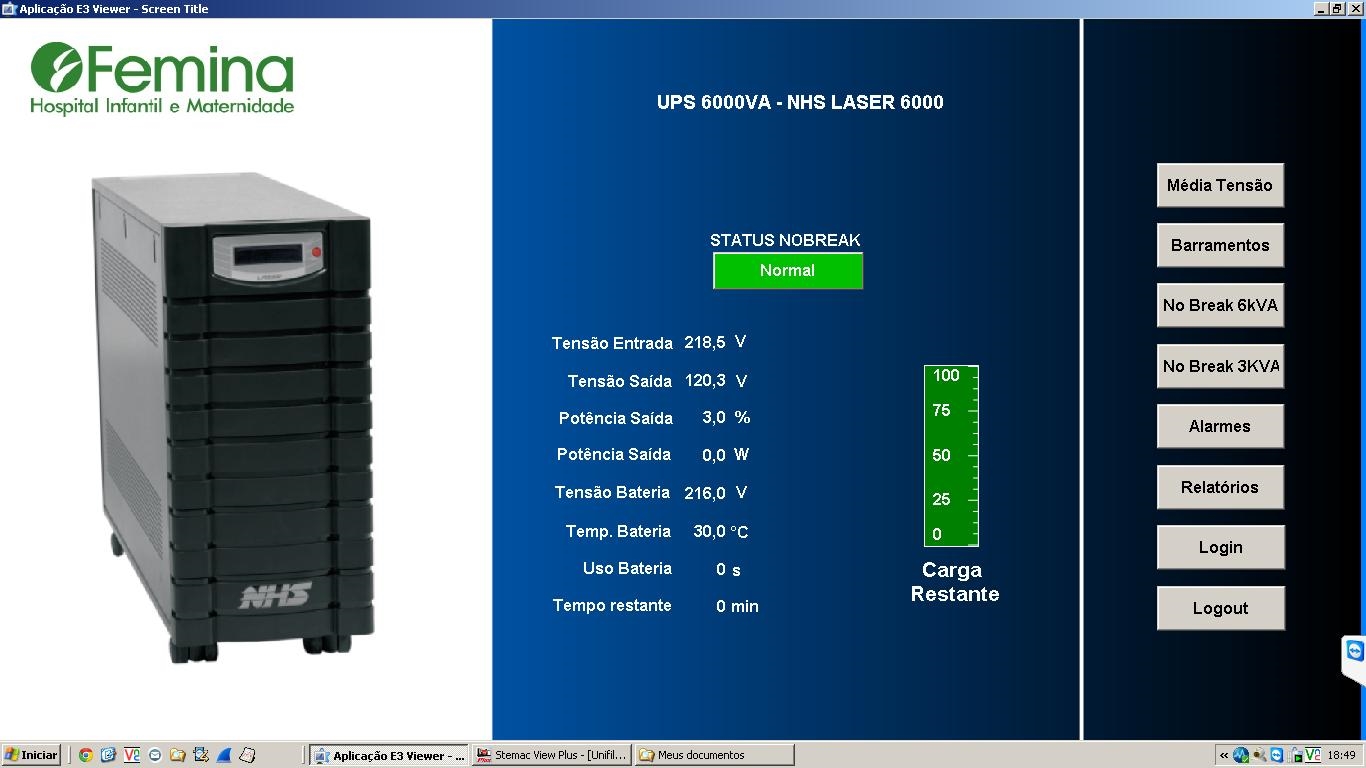Open the Alarmes screen
Screen dimensions: 1366x768
pyautogui.click(x=1220, y=426)
